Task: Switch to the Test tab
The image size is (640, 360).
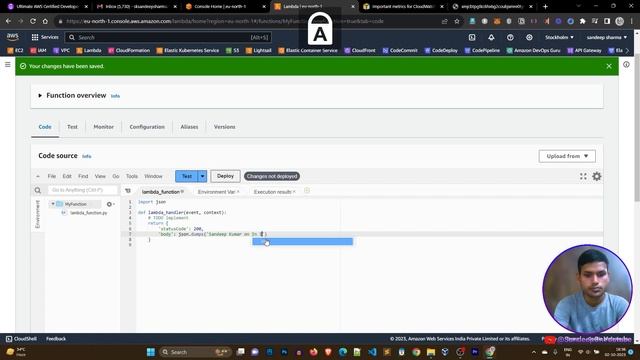Action: pyautogui.click(x=72, y=127)
